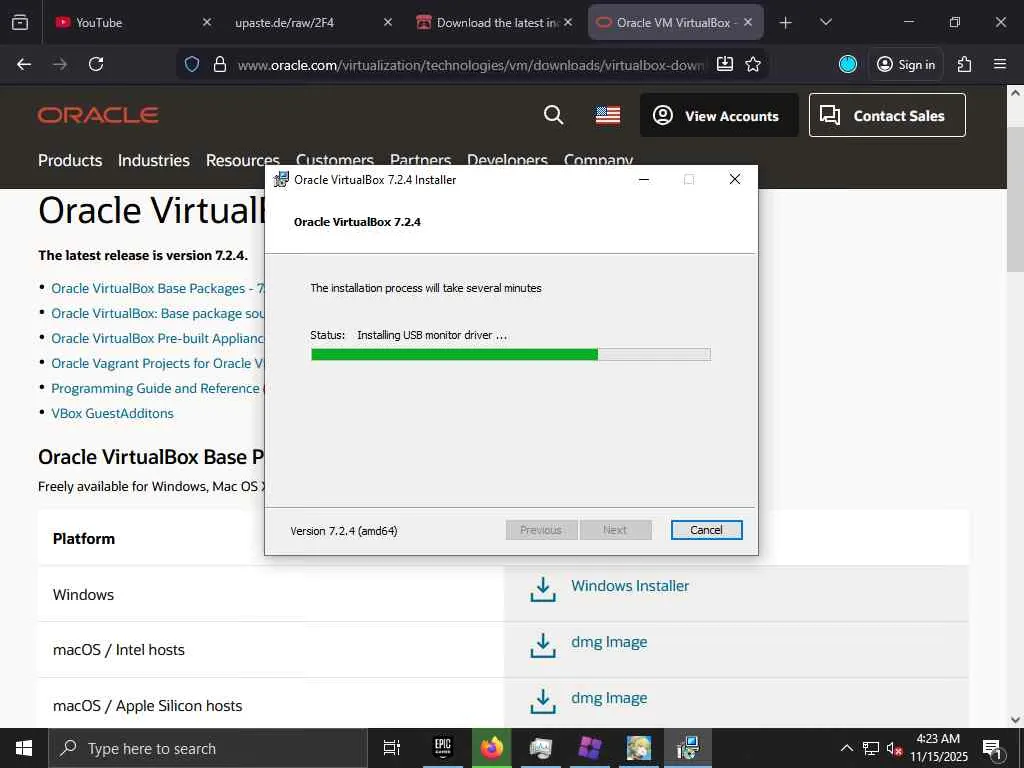Open Oracle VirtualBox Pre-built Appliances link

click(x=157, y=338)
